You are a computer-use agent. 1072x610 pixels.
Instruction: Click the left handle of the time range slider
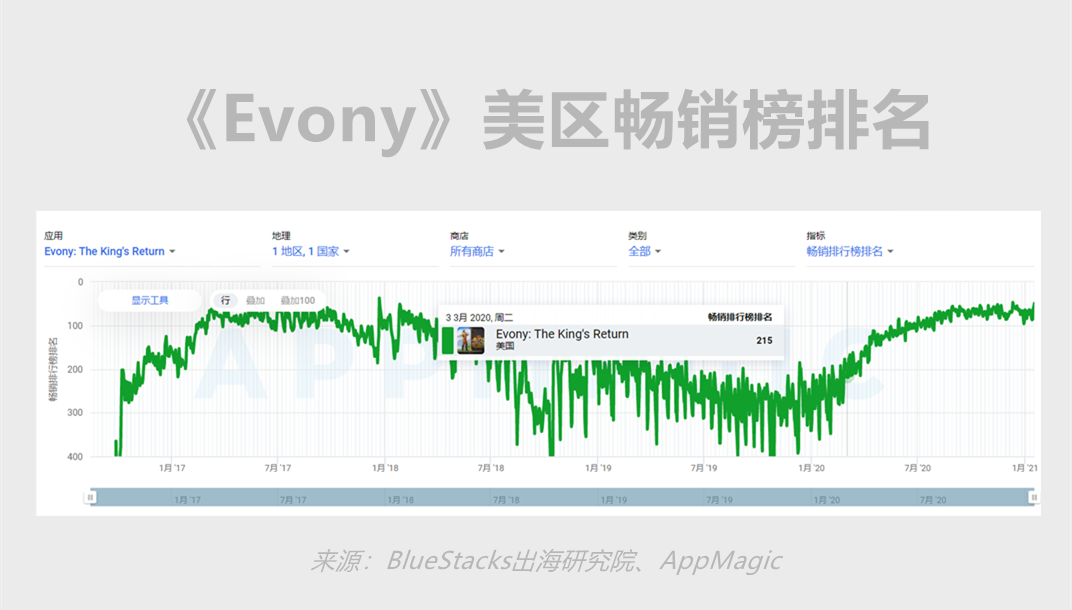(91, 497)
